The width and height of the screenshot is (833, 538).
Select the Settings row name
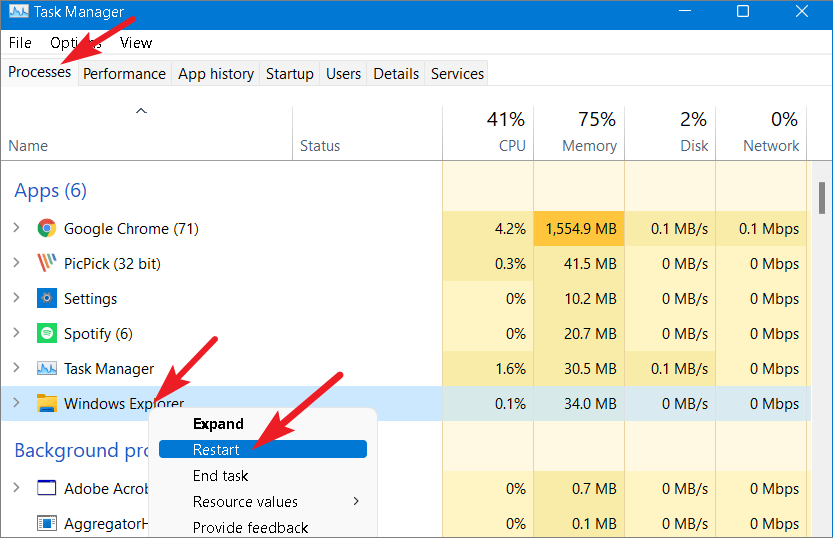pyautogui.click(x=90, y=298)
